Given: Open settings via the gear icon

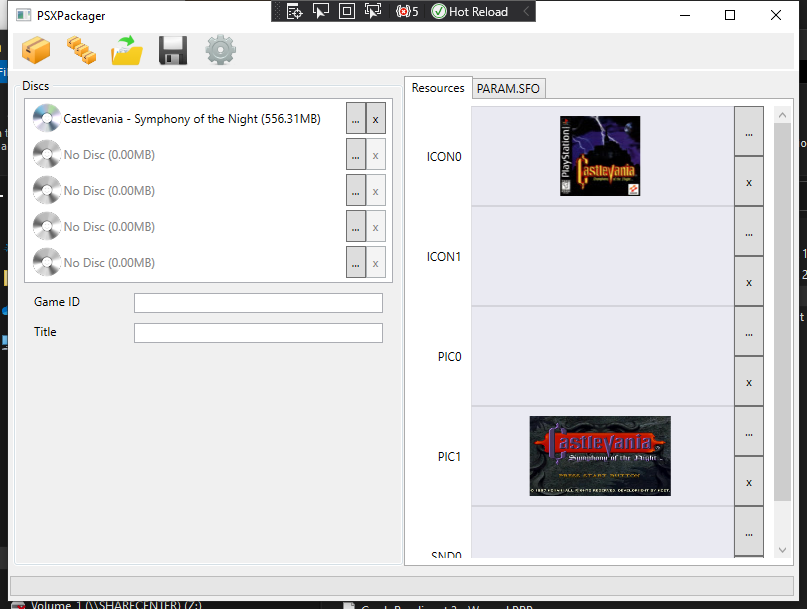Looking at the screenshot, I should point(220,50).
